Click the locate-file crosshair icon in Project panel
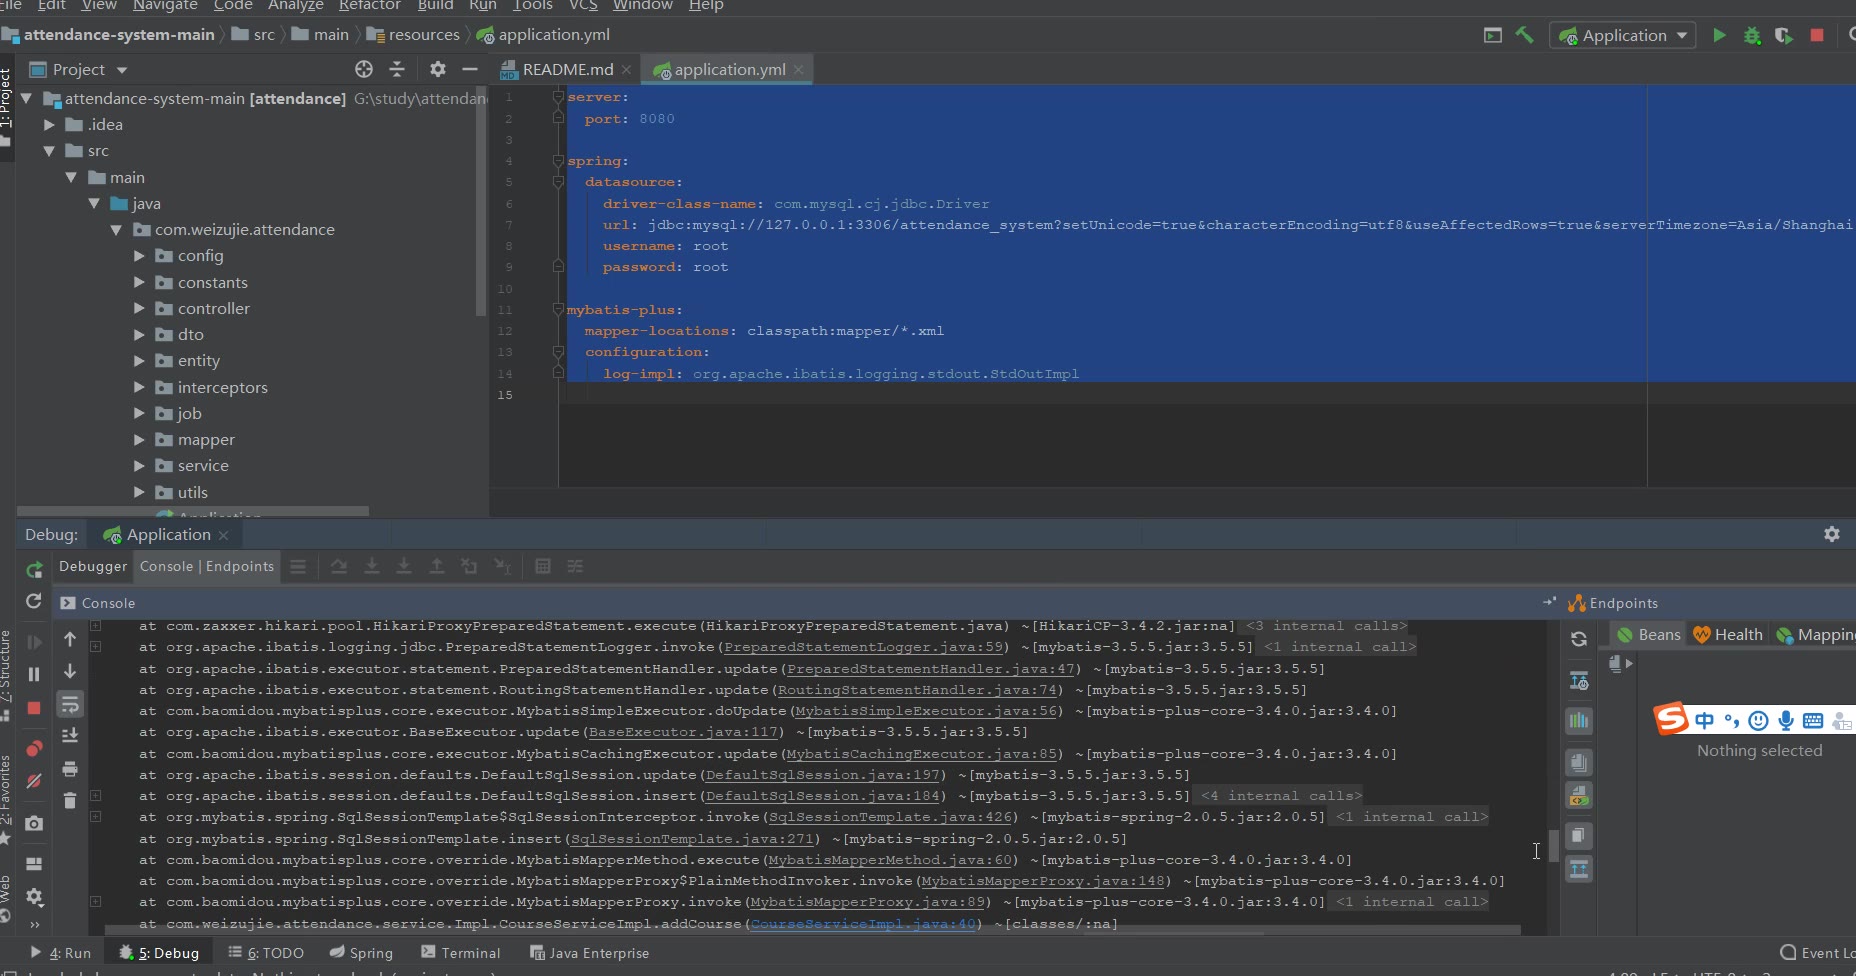The height and width of the screenshot is (976, 1856). click(x=364, y=69)
